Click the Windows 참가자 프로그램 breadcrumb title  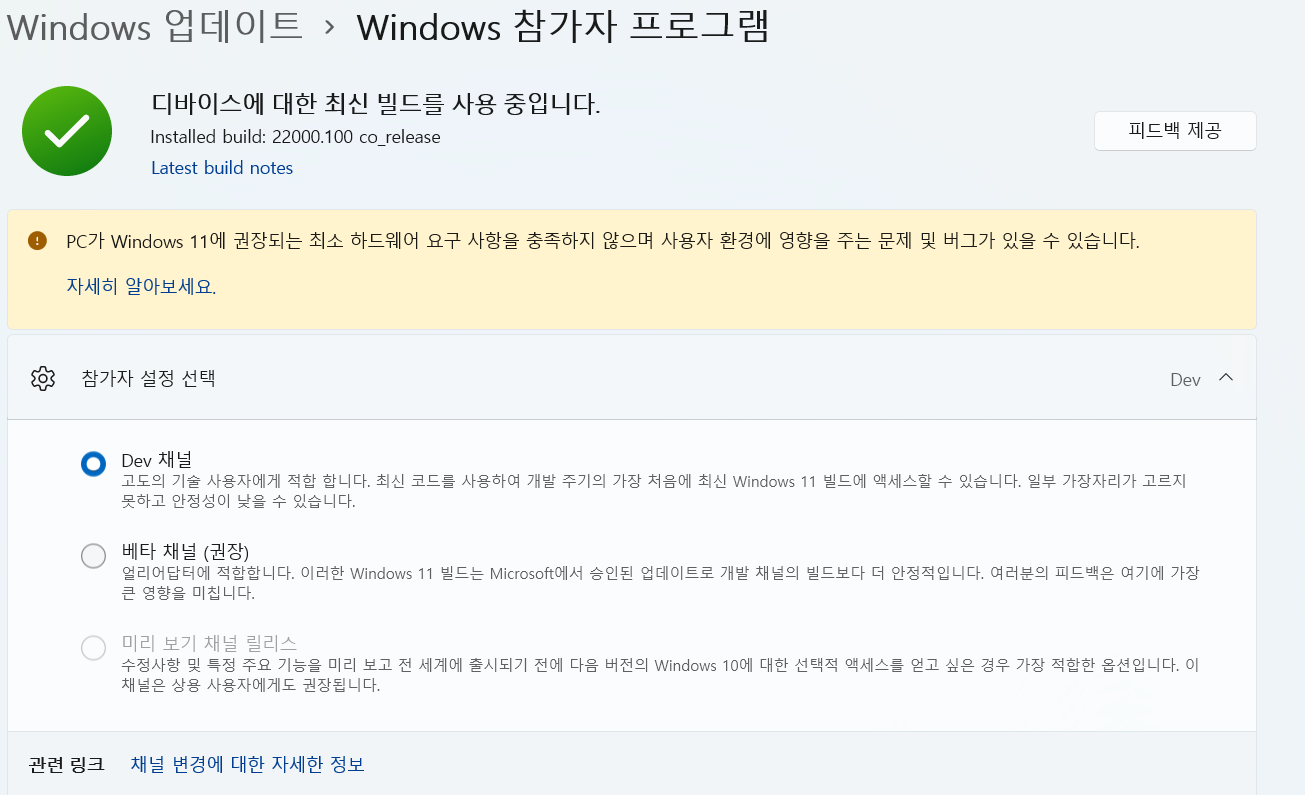click(x=563, y=27)
